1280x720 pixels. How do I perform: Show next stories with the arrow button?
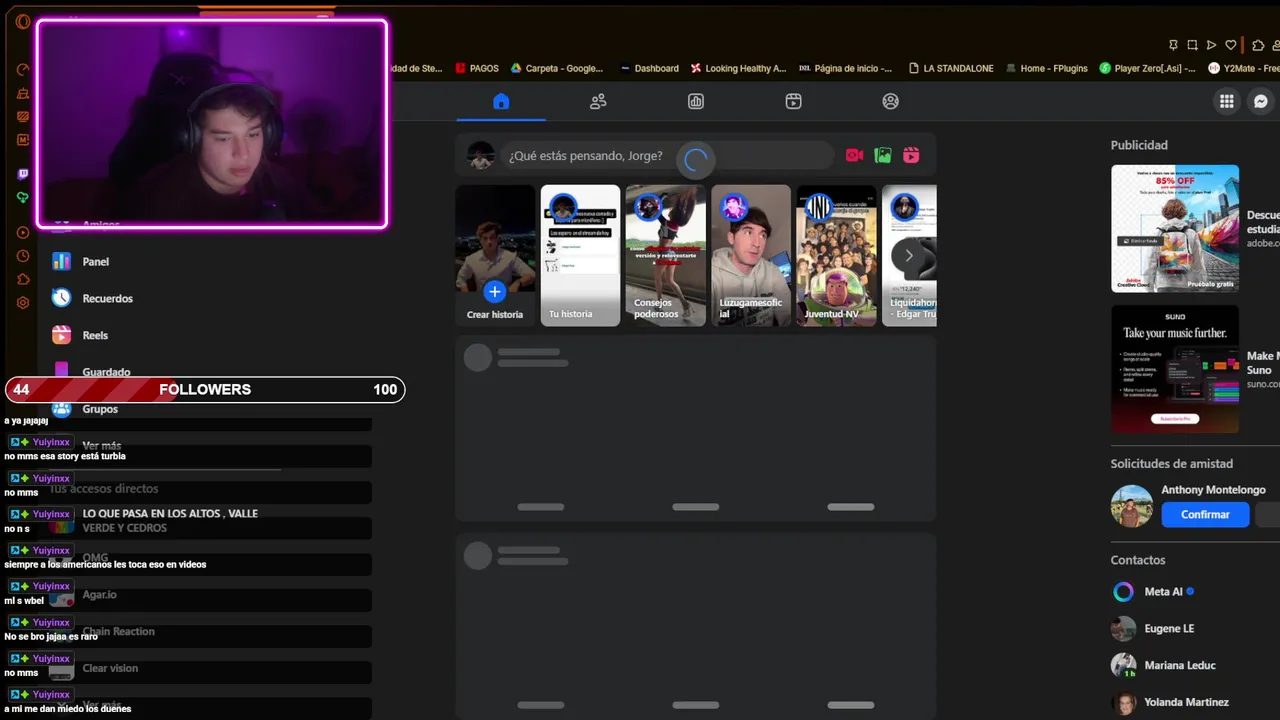[908, 255]
